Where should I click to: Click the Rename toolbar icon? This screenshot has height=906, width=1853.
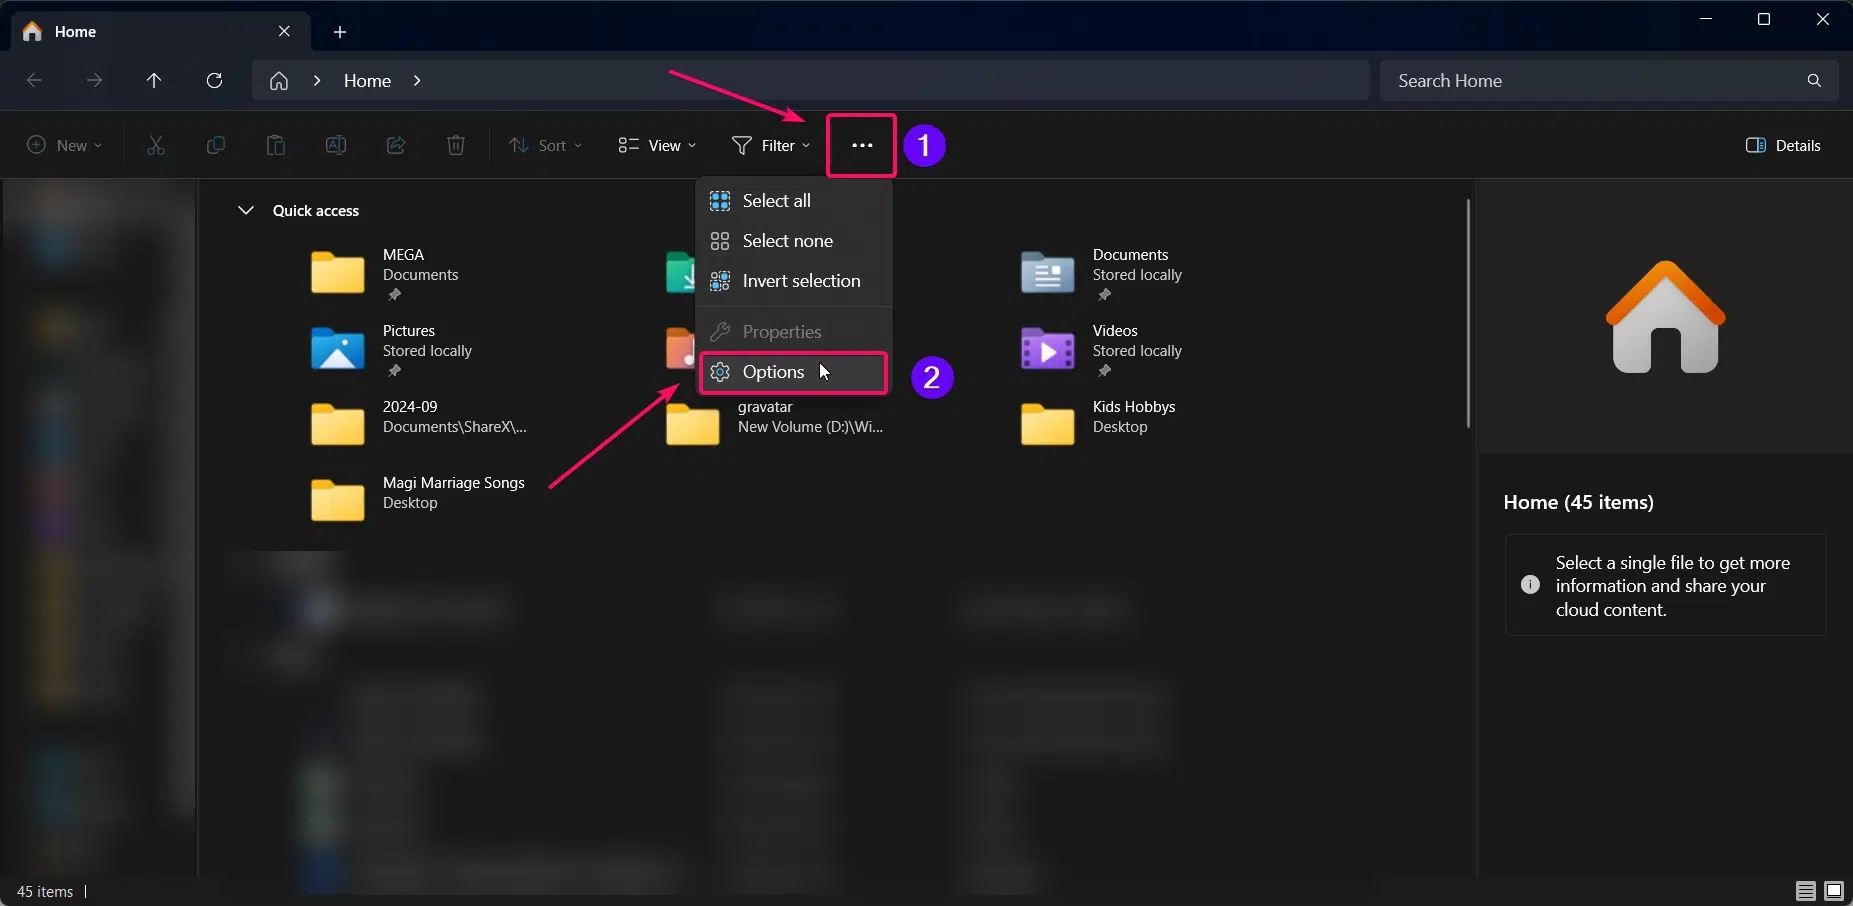click(336, 145)
